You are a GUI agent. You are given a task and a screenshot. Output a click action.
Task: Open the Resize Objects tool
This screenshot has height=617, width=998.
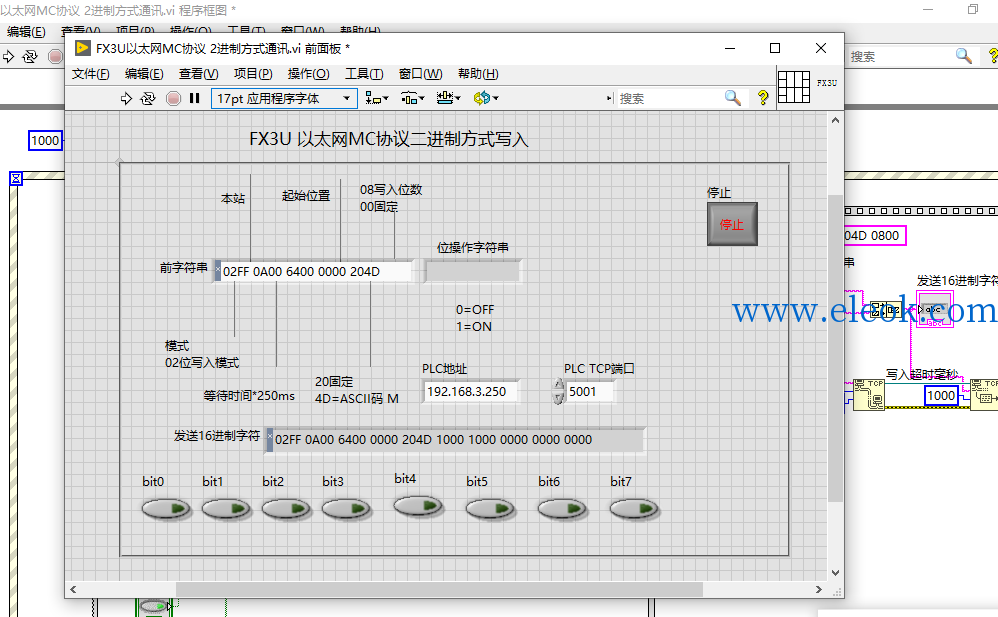point(448,98)
